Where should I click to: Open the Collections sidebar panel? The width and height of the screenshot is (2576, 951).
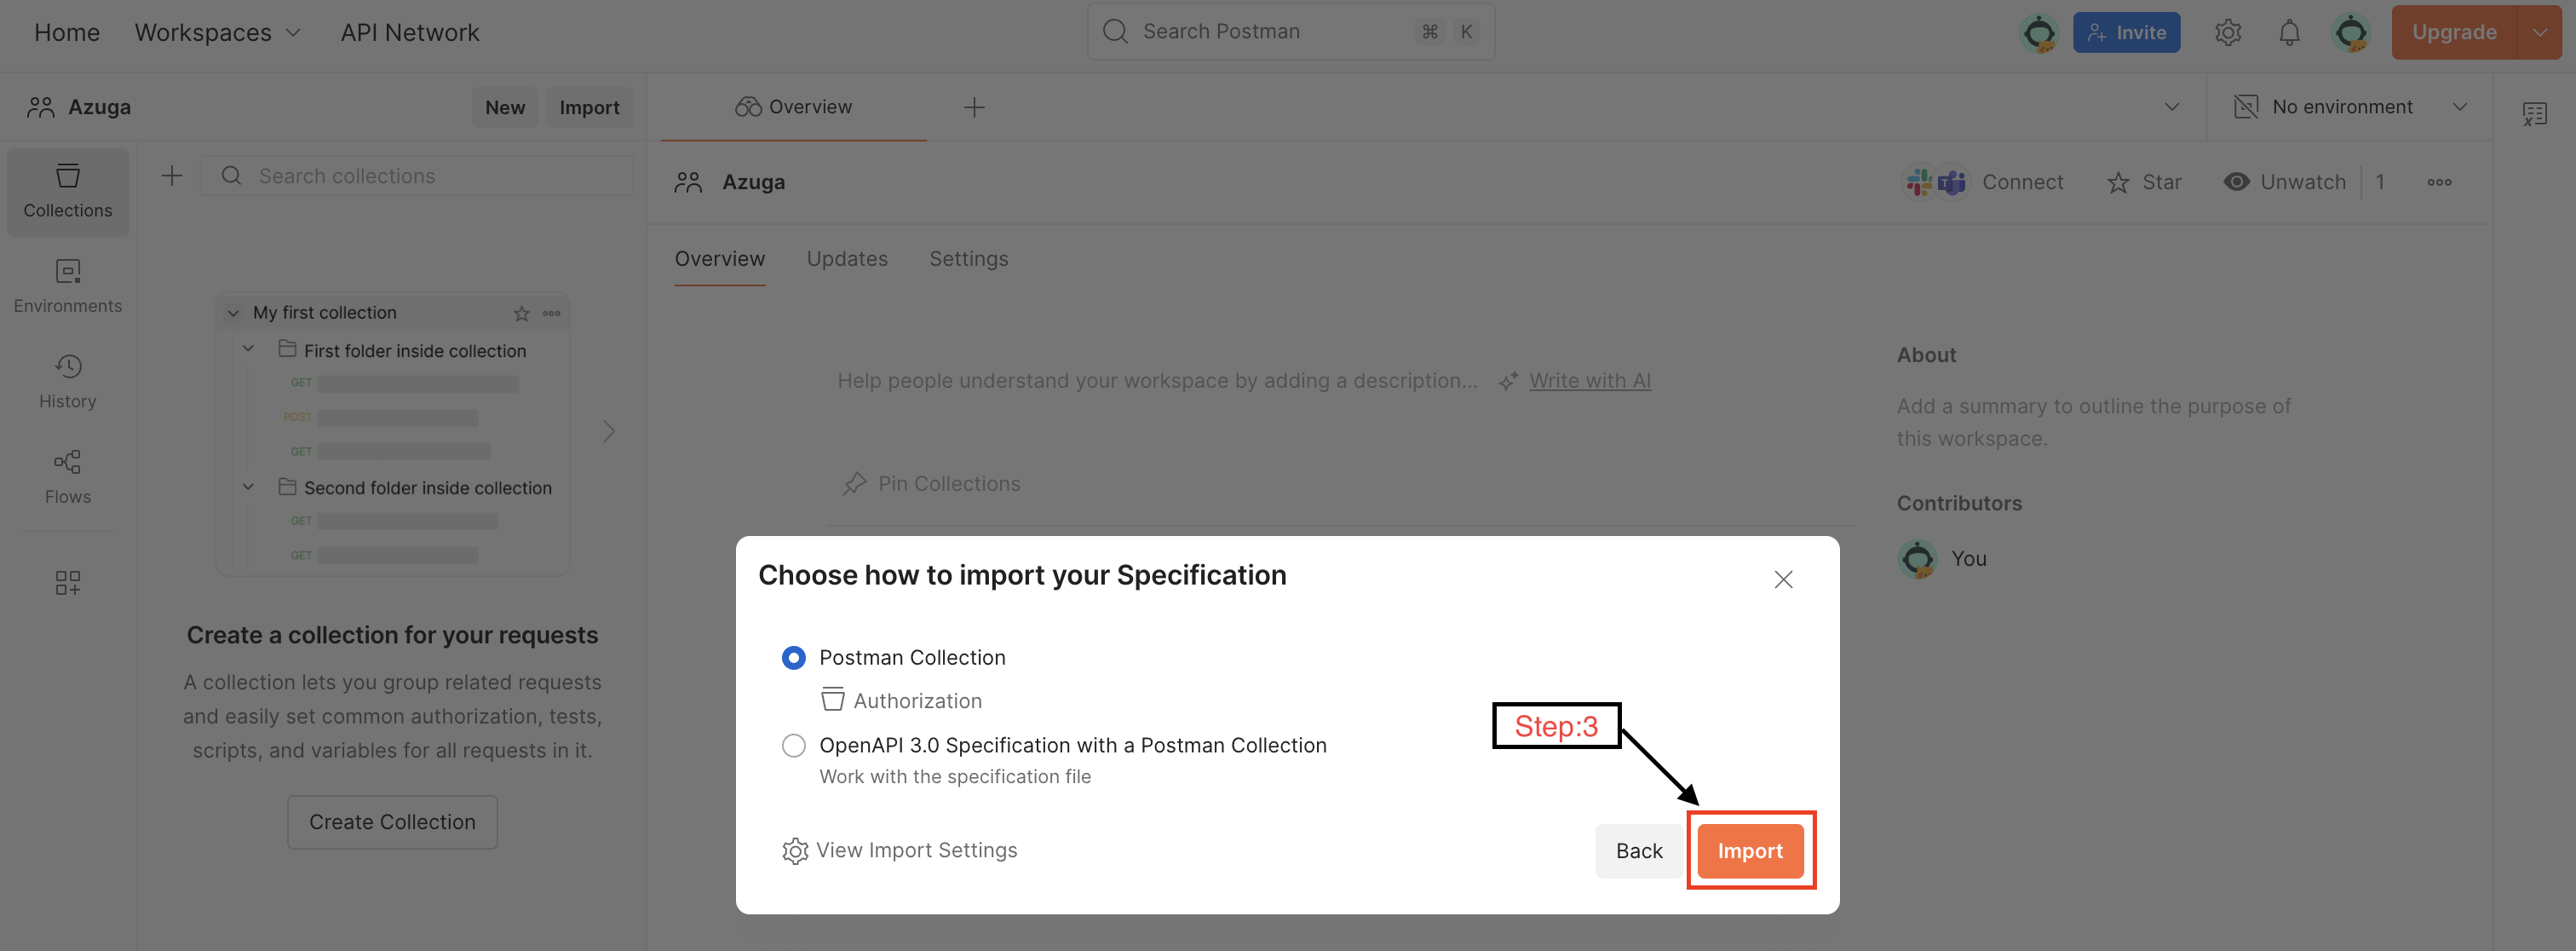point(68,191)
